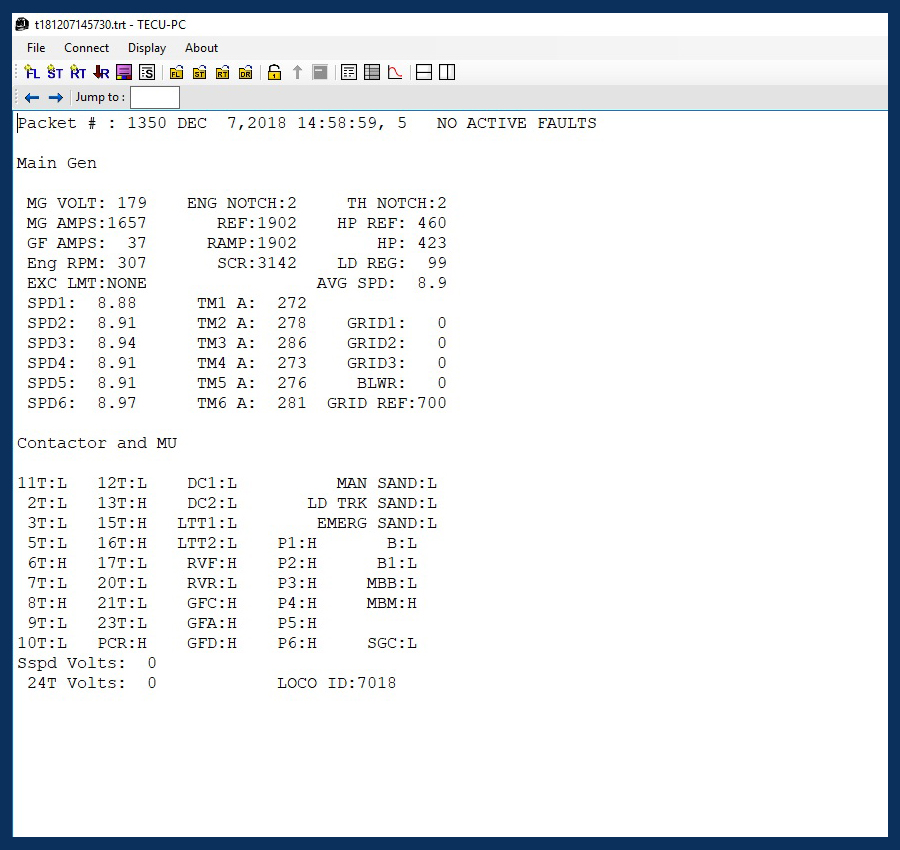The image size is (900, 850).
Task: Click the 'GRID REF:700' value
Action: (x=387, y=403)
